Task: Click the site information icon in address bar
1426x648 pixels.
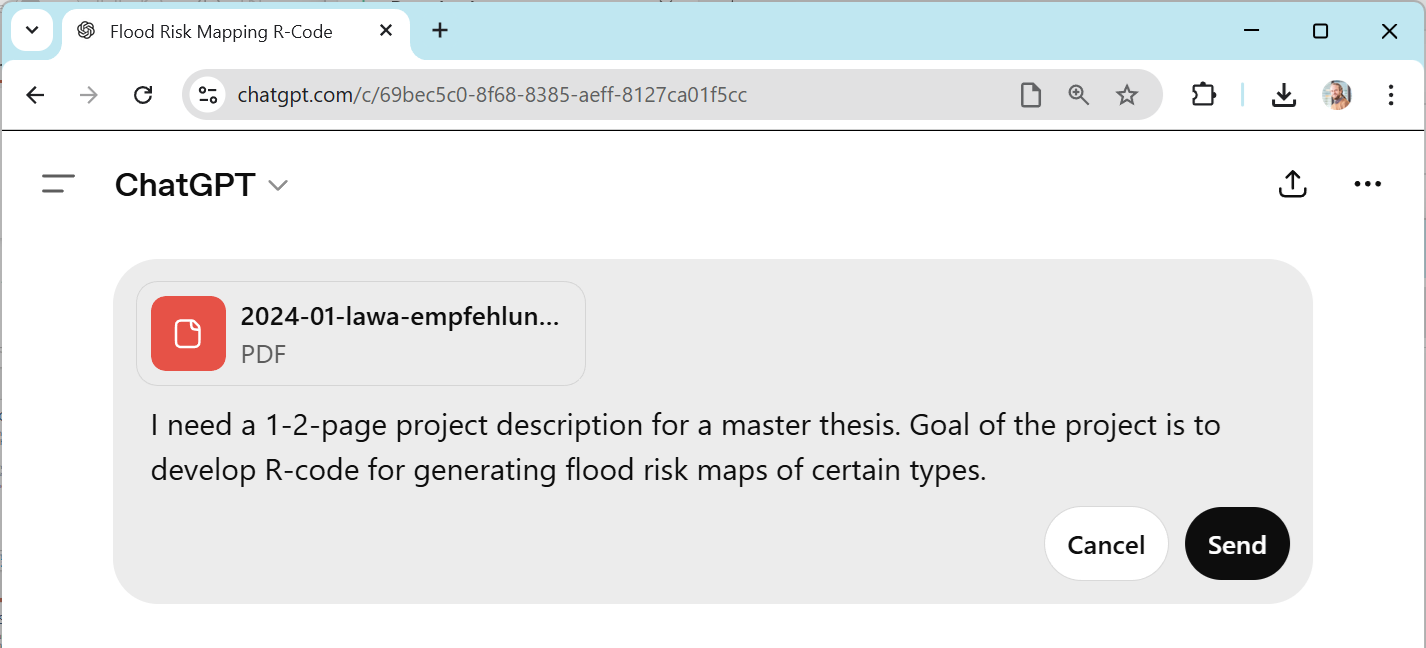Action: (208, 95)
